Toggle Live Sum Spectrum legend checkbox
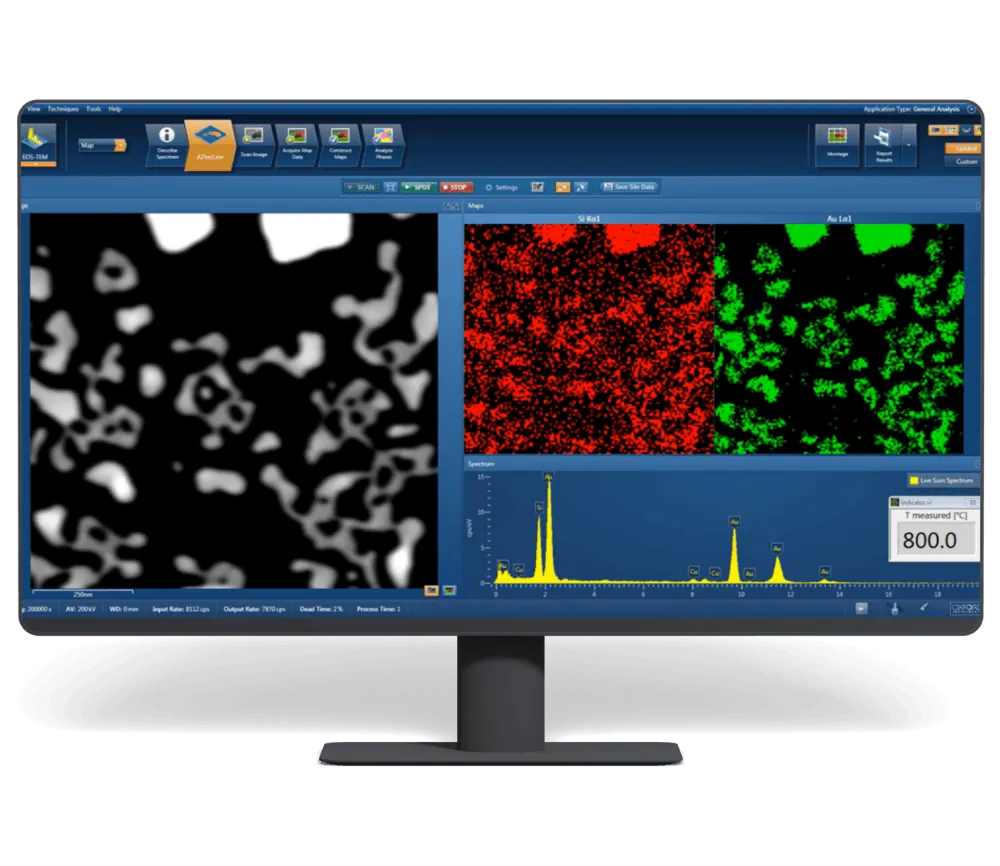This screenshot has height=866, width=1000. coord(914,480)
